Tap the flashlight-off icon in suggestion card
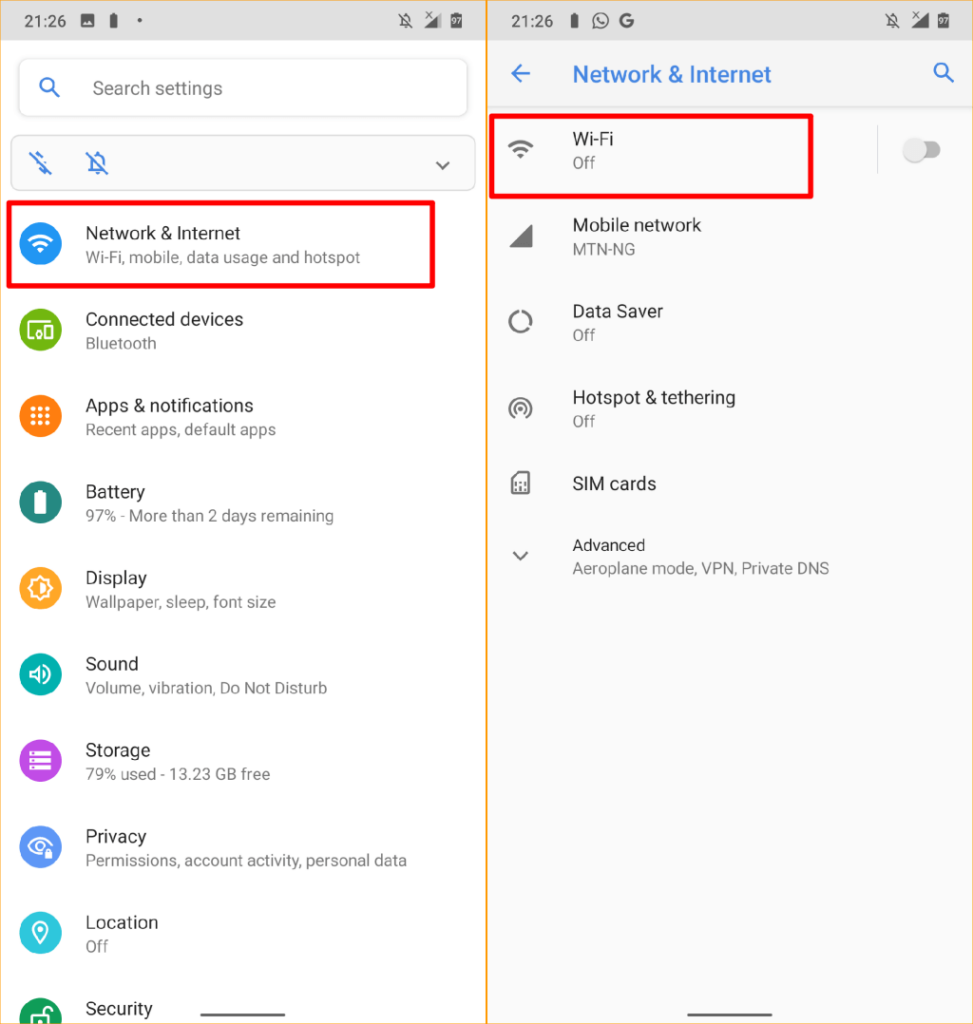 click(40, 163)
